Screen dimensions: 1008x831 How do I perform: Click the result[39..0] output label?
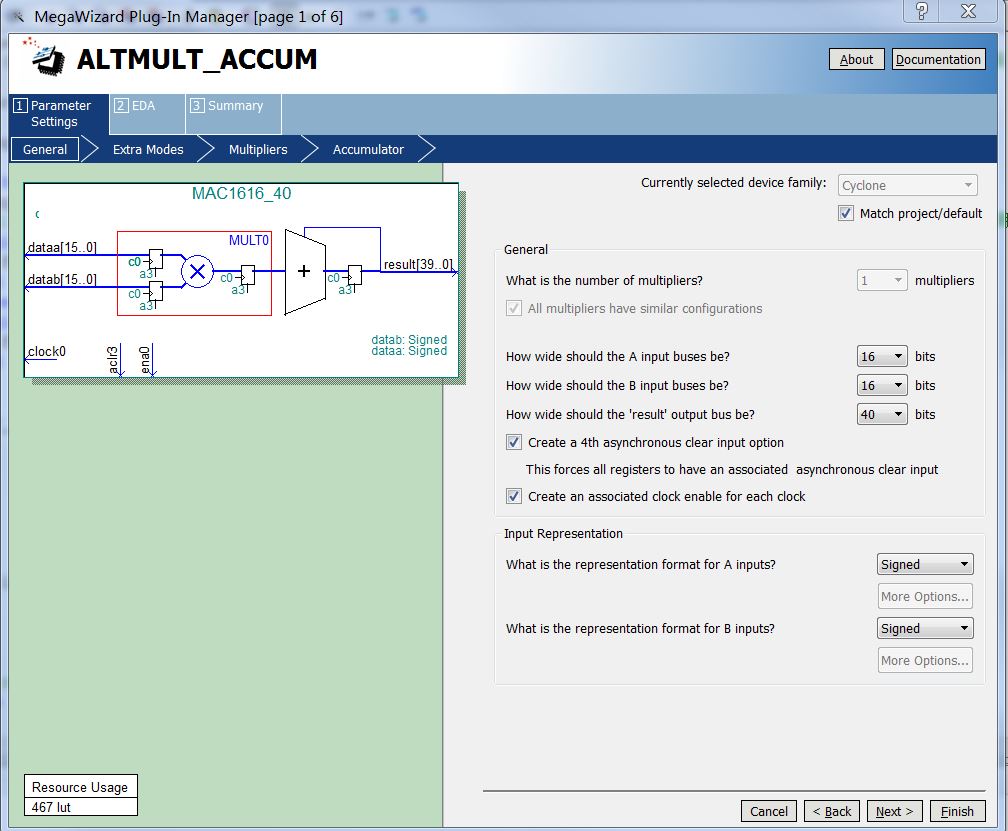(x=418, y=264)
